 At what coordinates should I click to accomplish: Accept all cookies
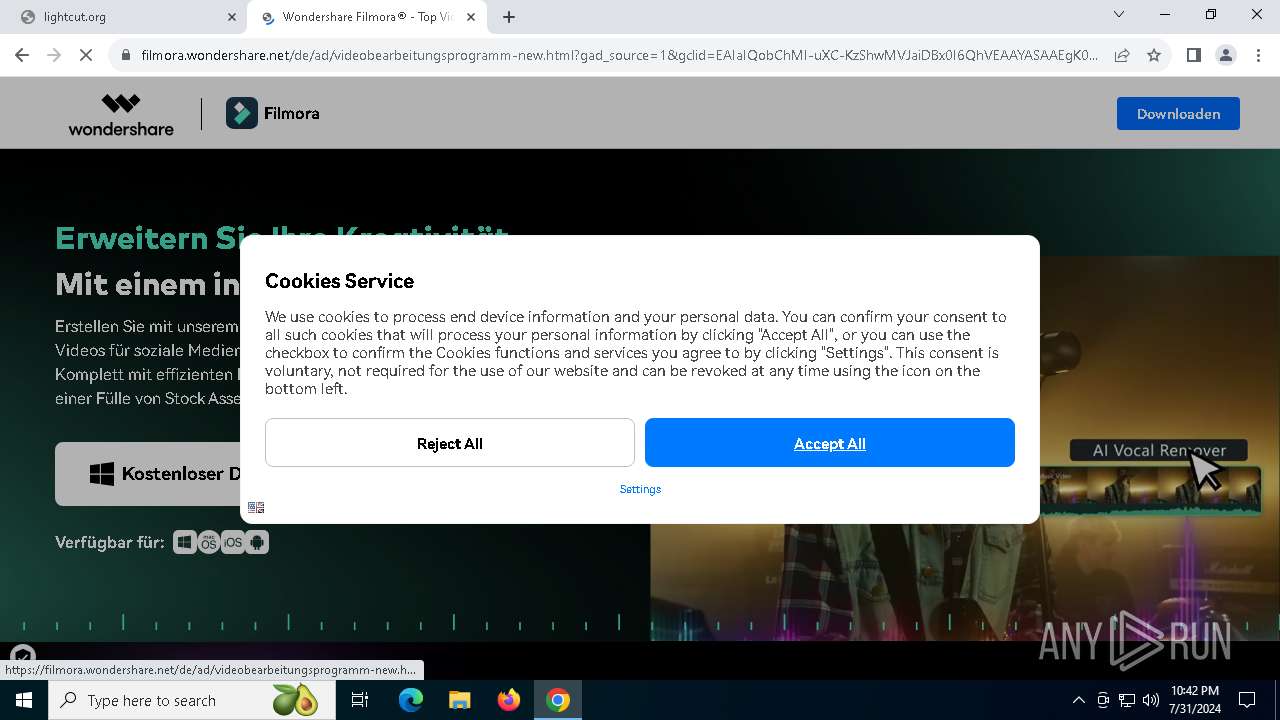click(x=830, y=443)
